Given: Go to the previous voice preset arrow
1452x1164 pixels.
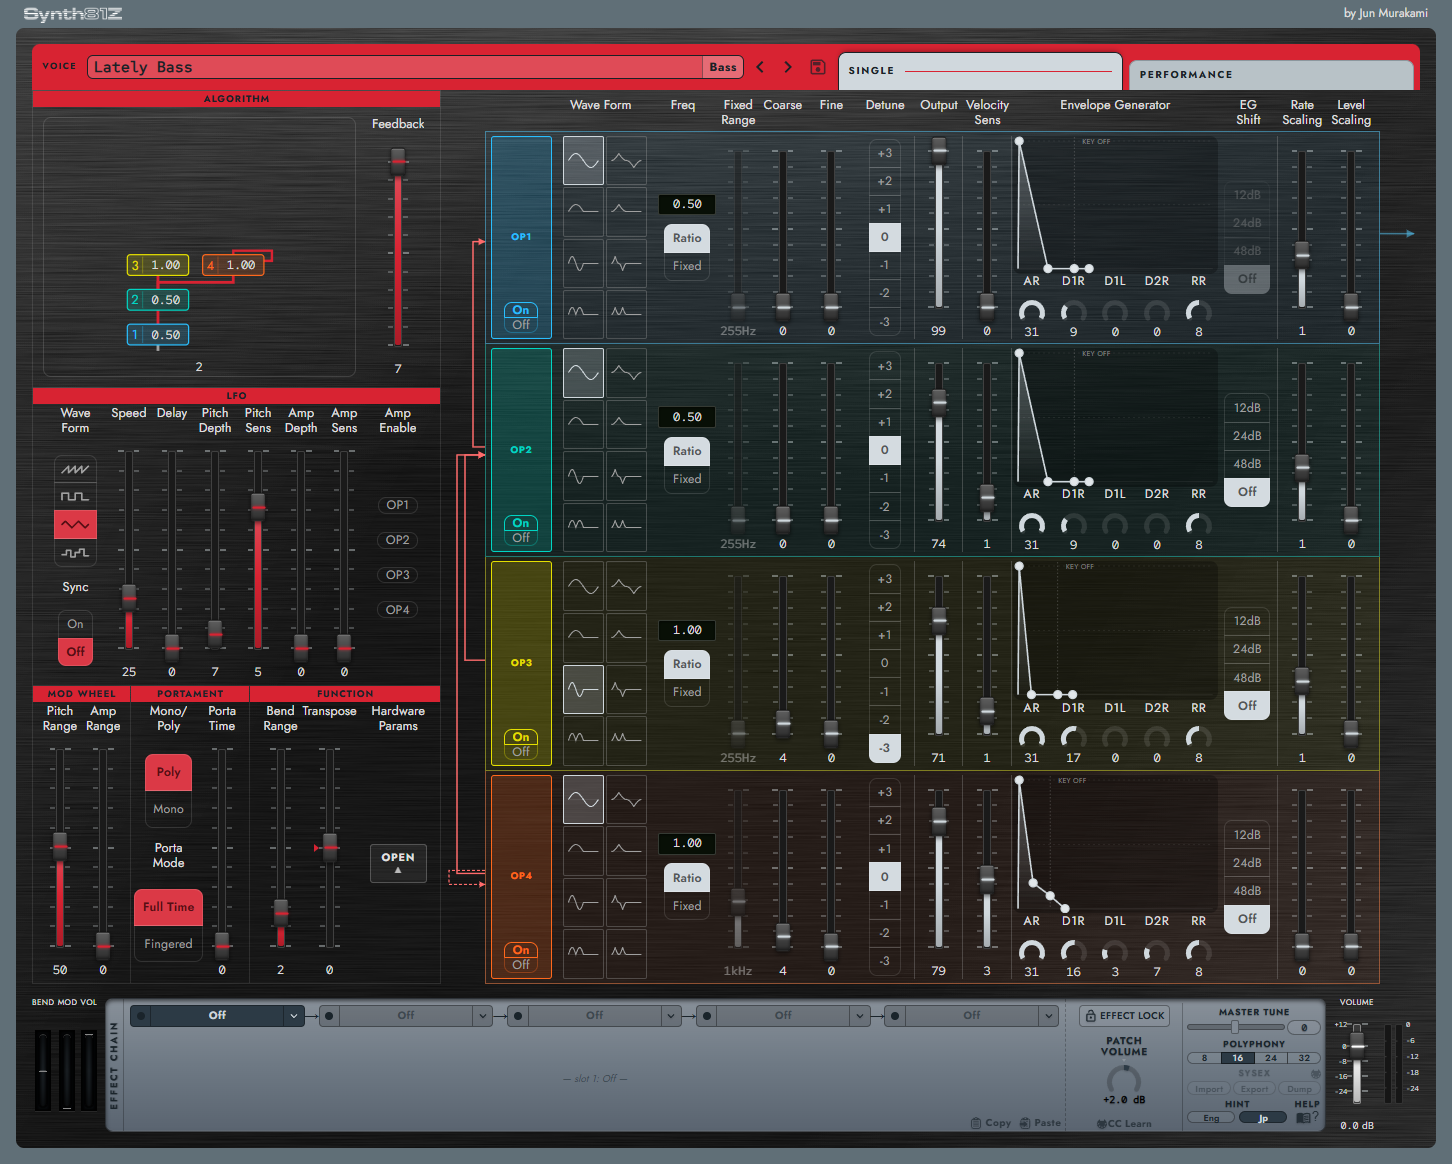Looking at the screenshot, I should tap(760, 67).
